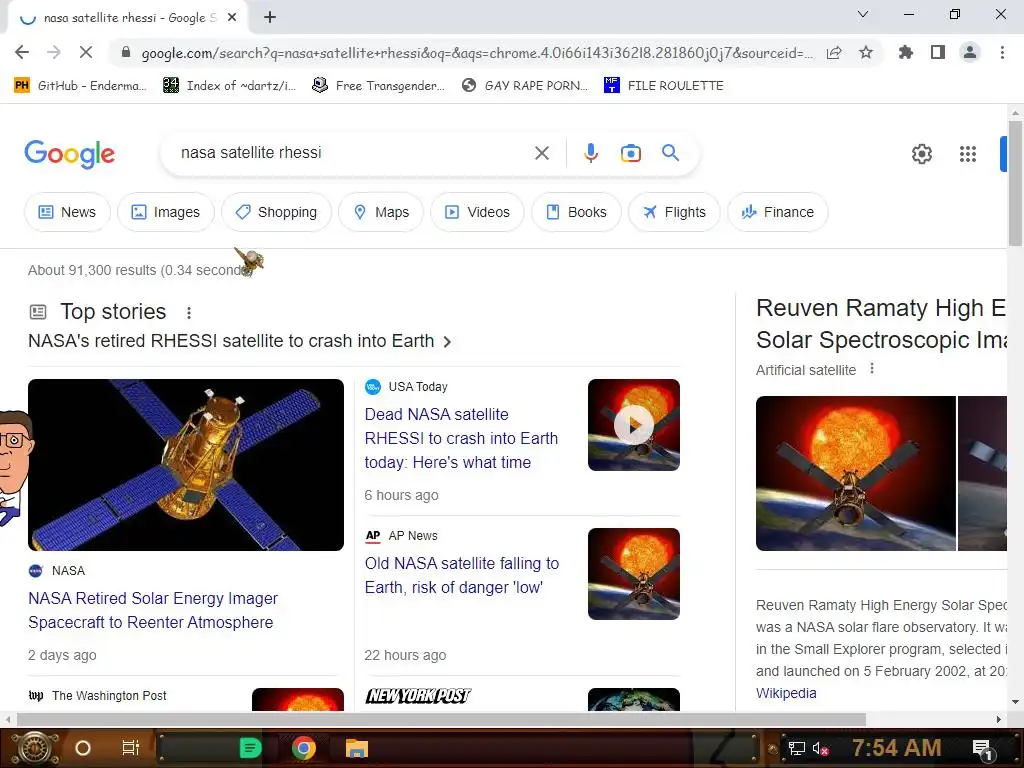Search by image with camera icon
Screen dimensions: 1024x768
click(630, 153)
